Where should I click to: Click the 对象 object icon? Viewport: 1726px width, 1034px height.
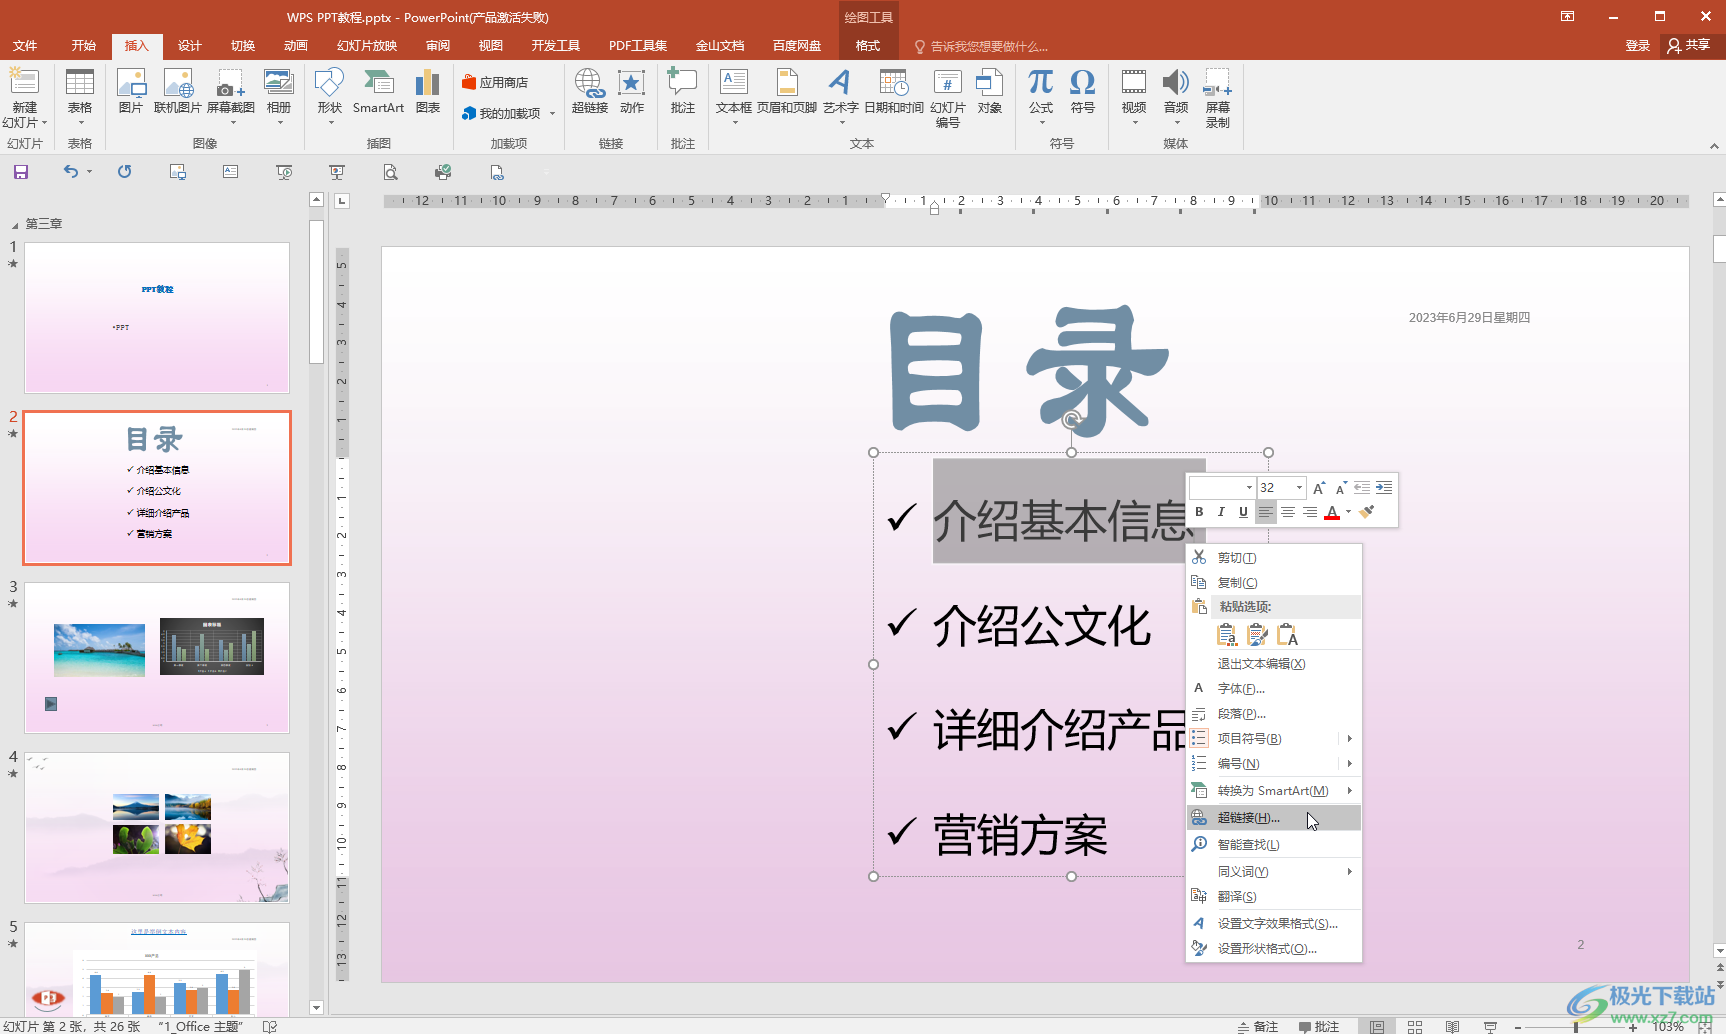(x=989, y=92)
